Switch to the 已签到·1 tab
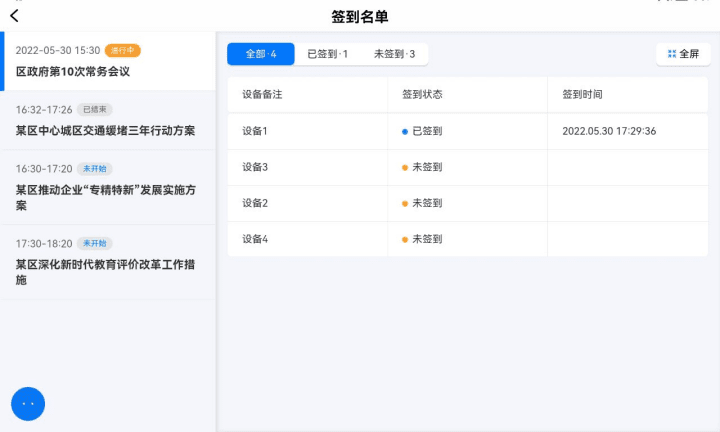This screenshot has height=432, width=720. (327, 54)
